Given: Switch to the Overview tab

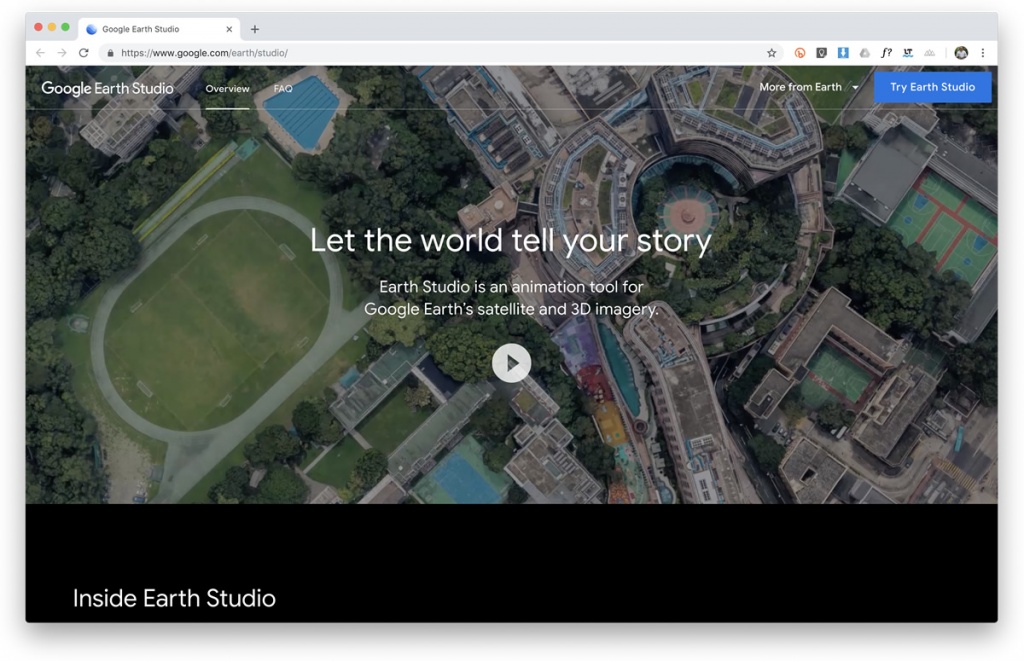Looking at the screenshot, I should click(x=228, y=89).
